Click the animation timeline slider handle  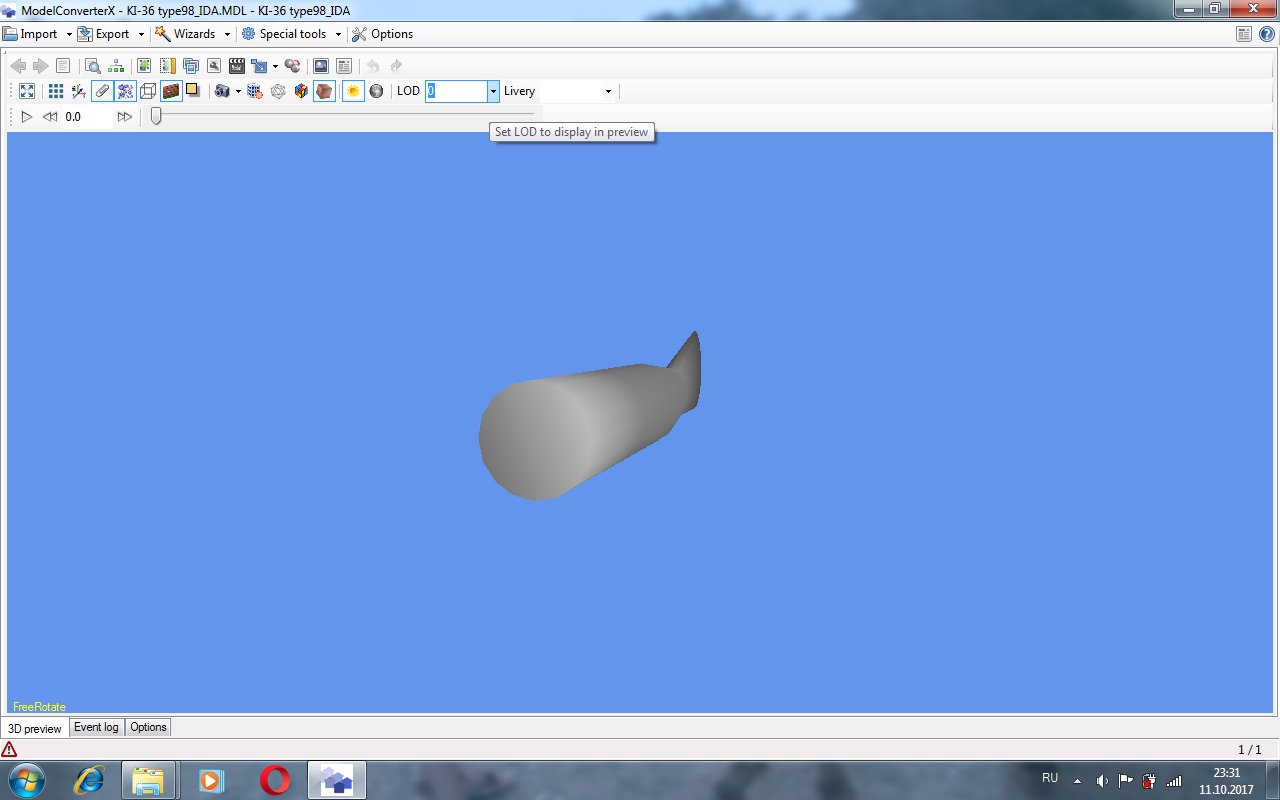pos(156,116)
